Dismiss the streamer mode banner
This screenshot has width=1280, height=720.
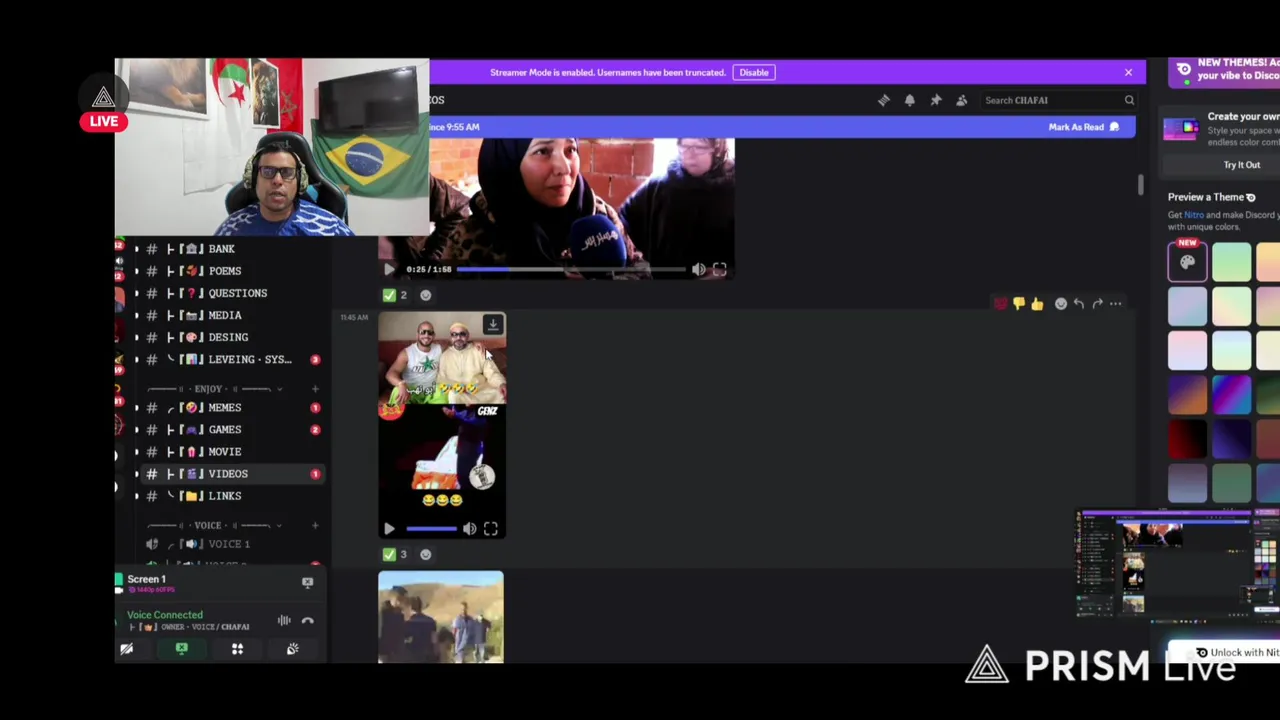1128,72
